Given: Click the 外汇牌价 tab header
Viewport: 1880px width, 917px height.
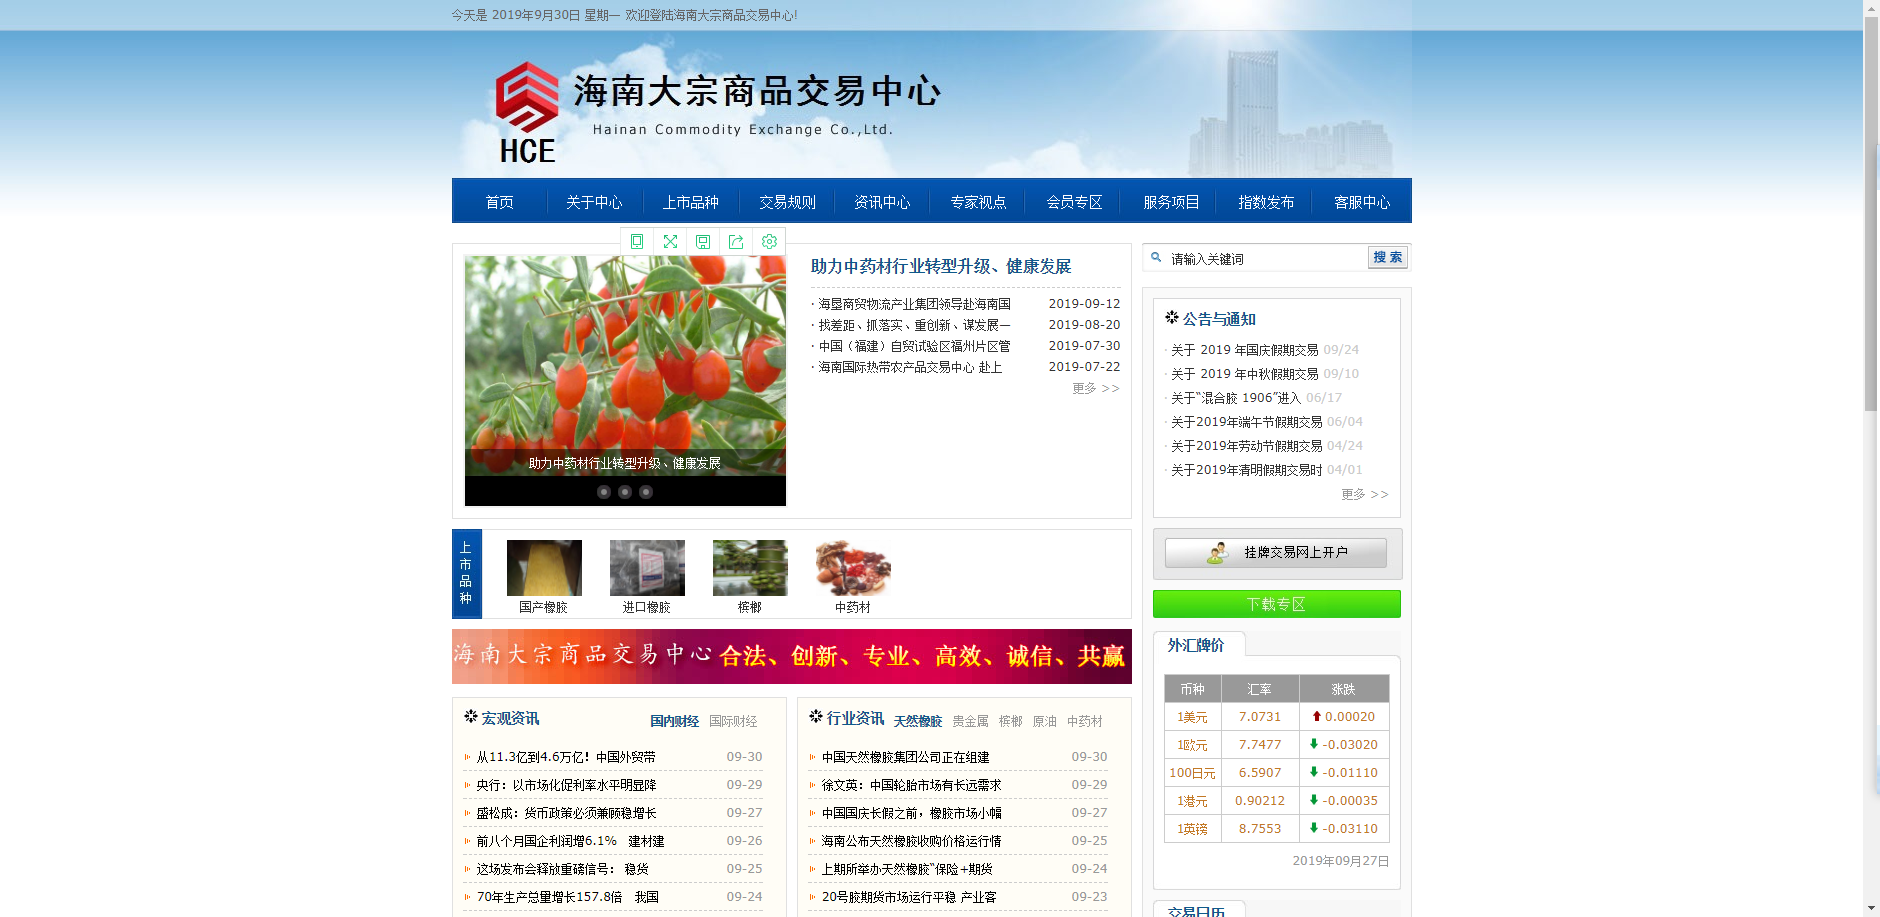Looking at the screenshot, I should pyautogui.click(x=1197, y=645).
